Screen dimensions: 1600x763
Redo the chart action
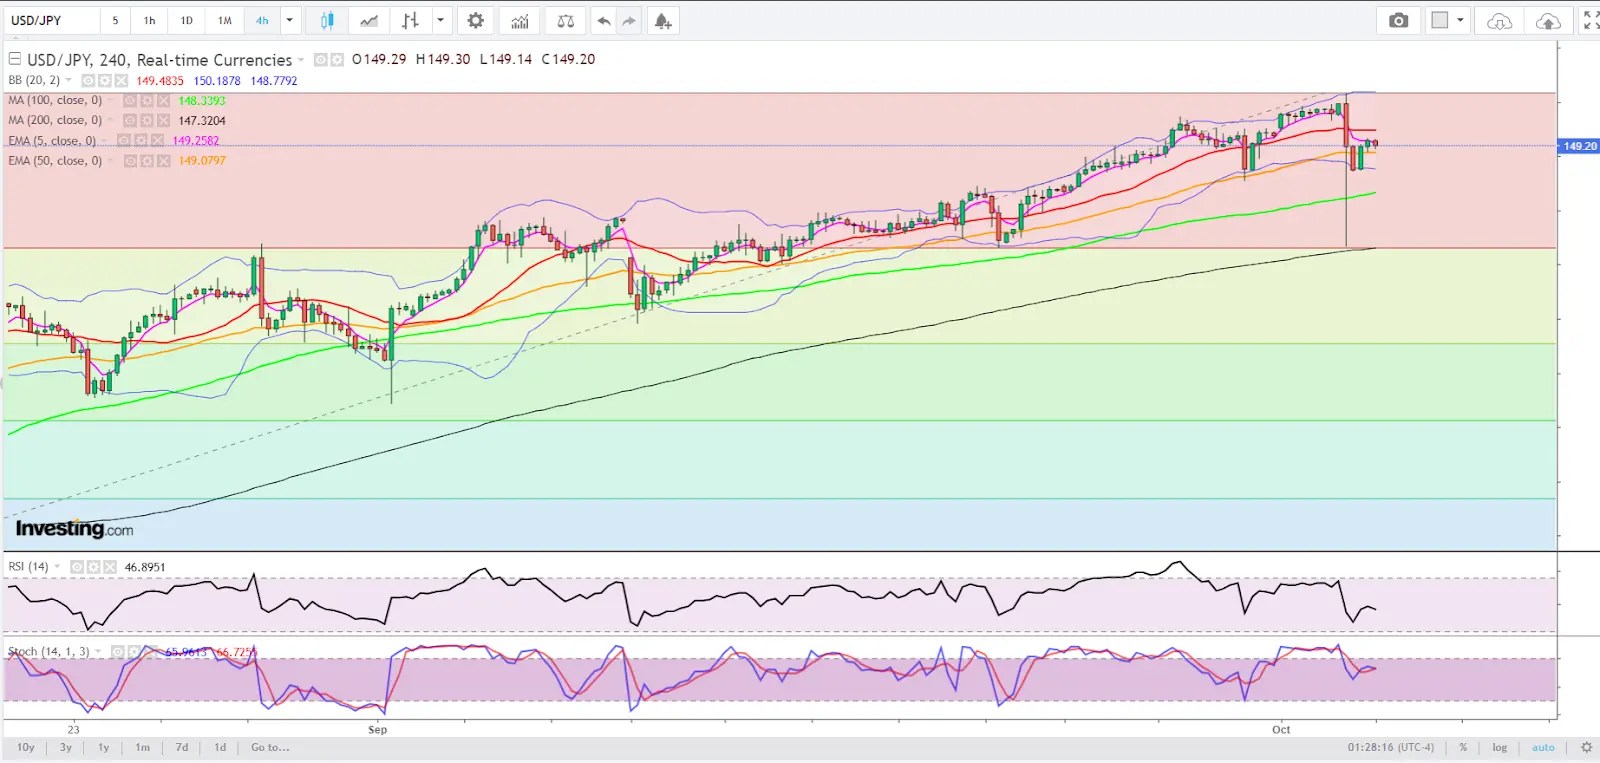[x=629, y=21]
